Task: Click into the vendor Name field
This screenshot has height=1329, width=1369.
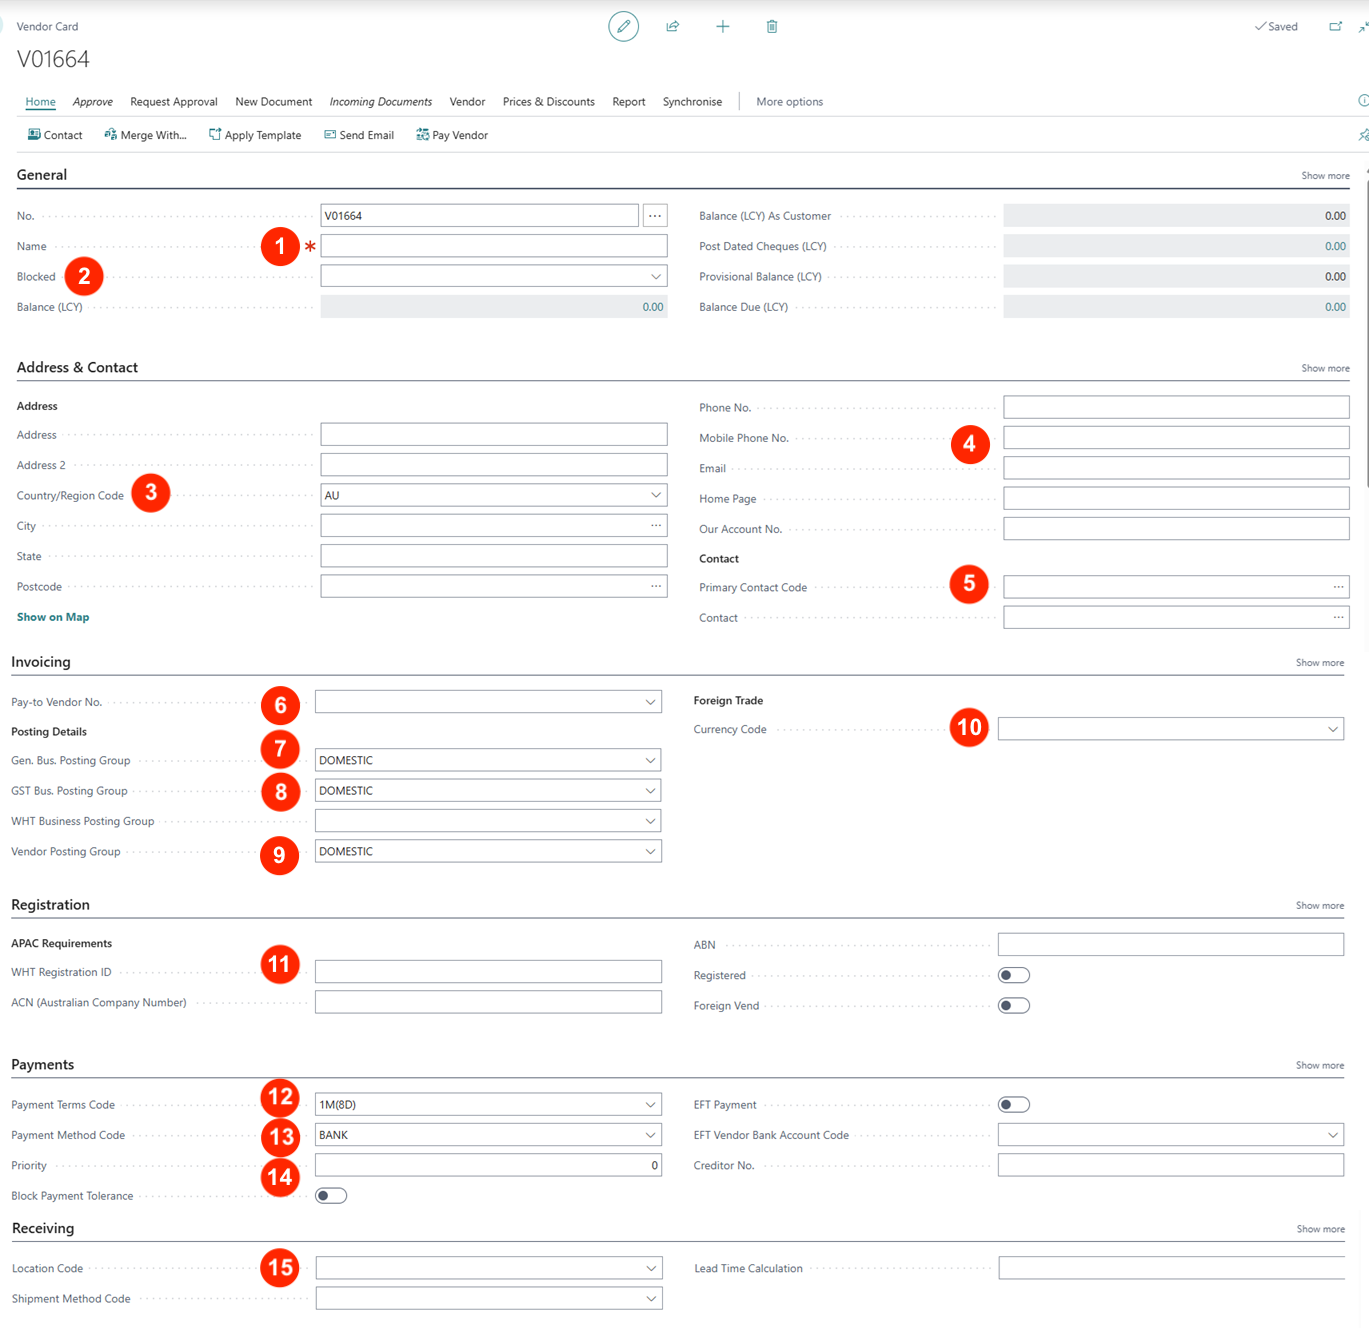Action: tap(493, 247)
